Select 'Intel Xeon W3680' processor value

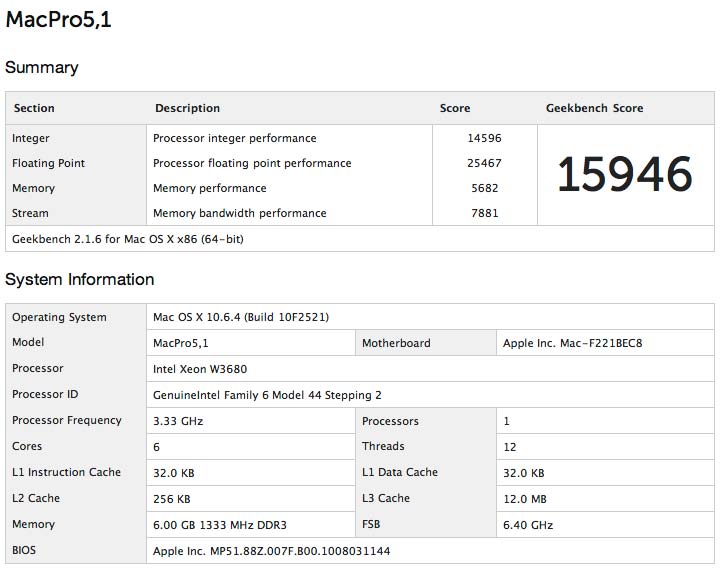click(x=200, y=369)
